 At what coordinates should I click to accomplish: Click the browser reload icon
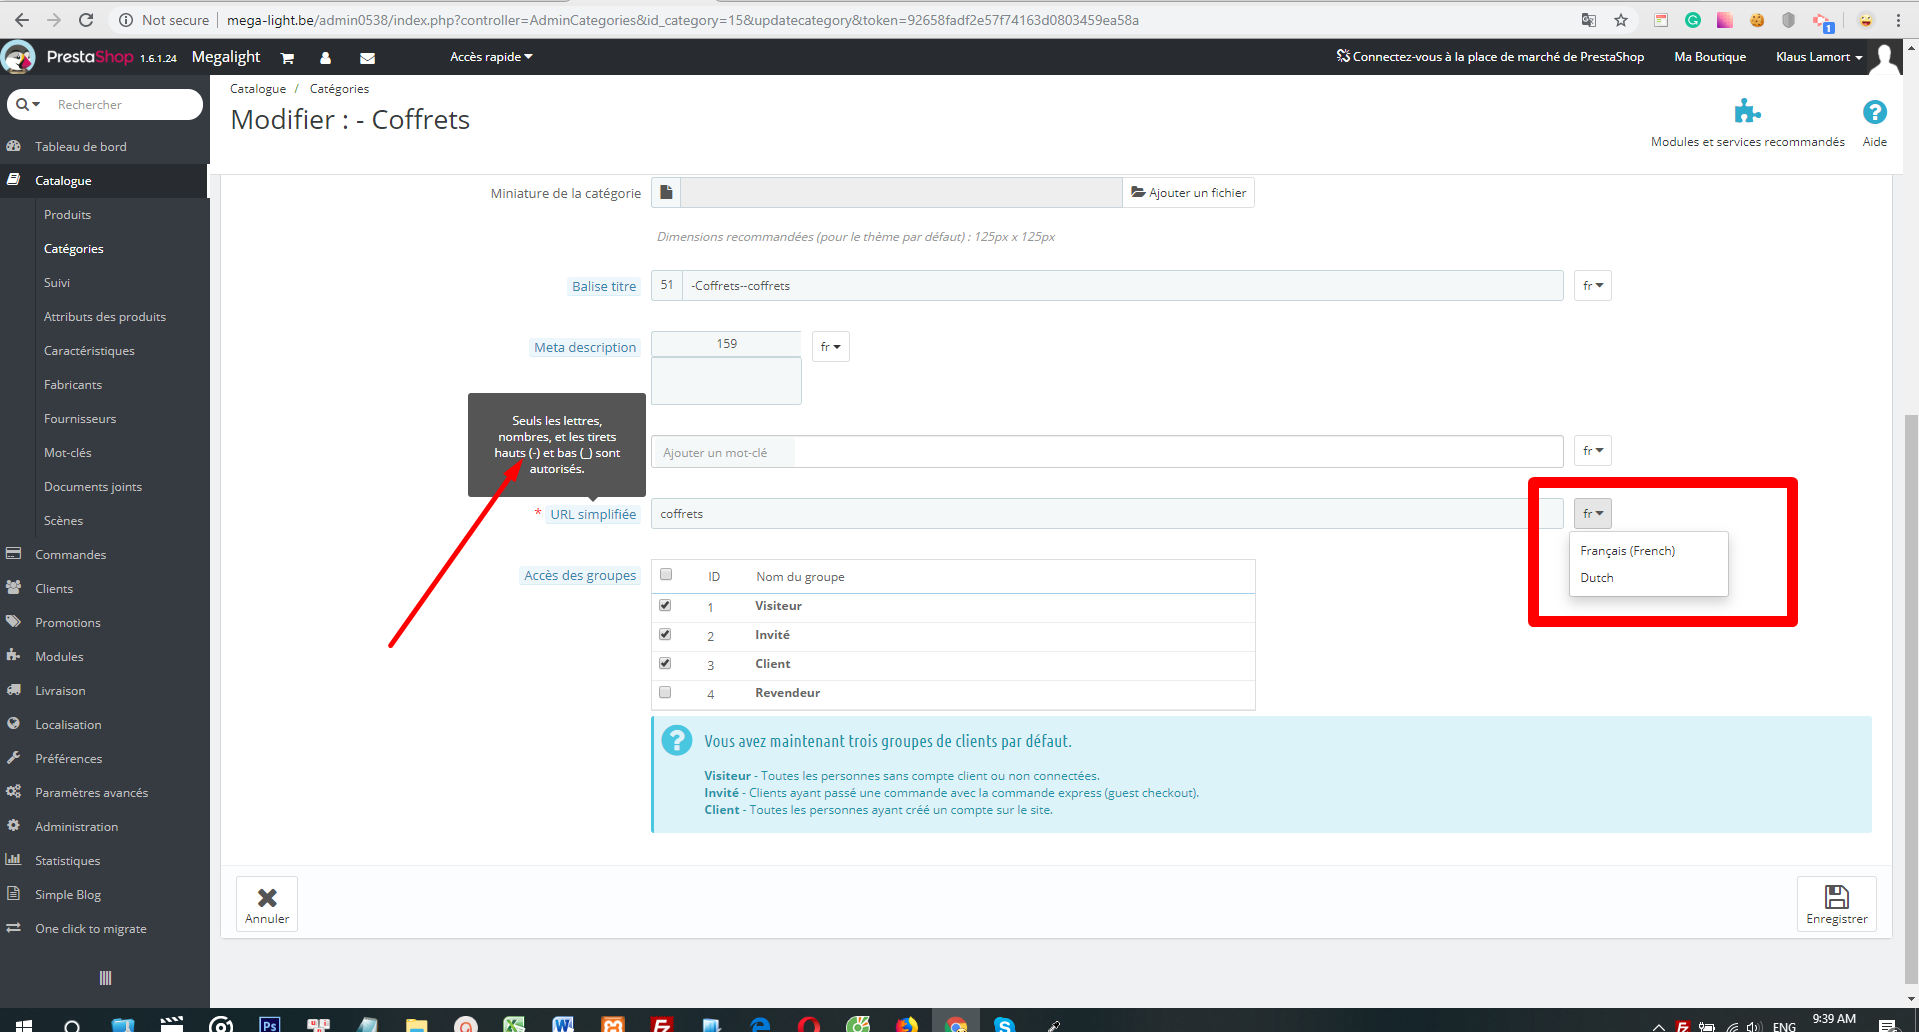click(x=86, y=20)
